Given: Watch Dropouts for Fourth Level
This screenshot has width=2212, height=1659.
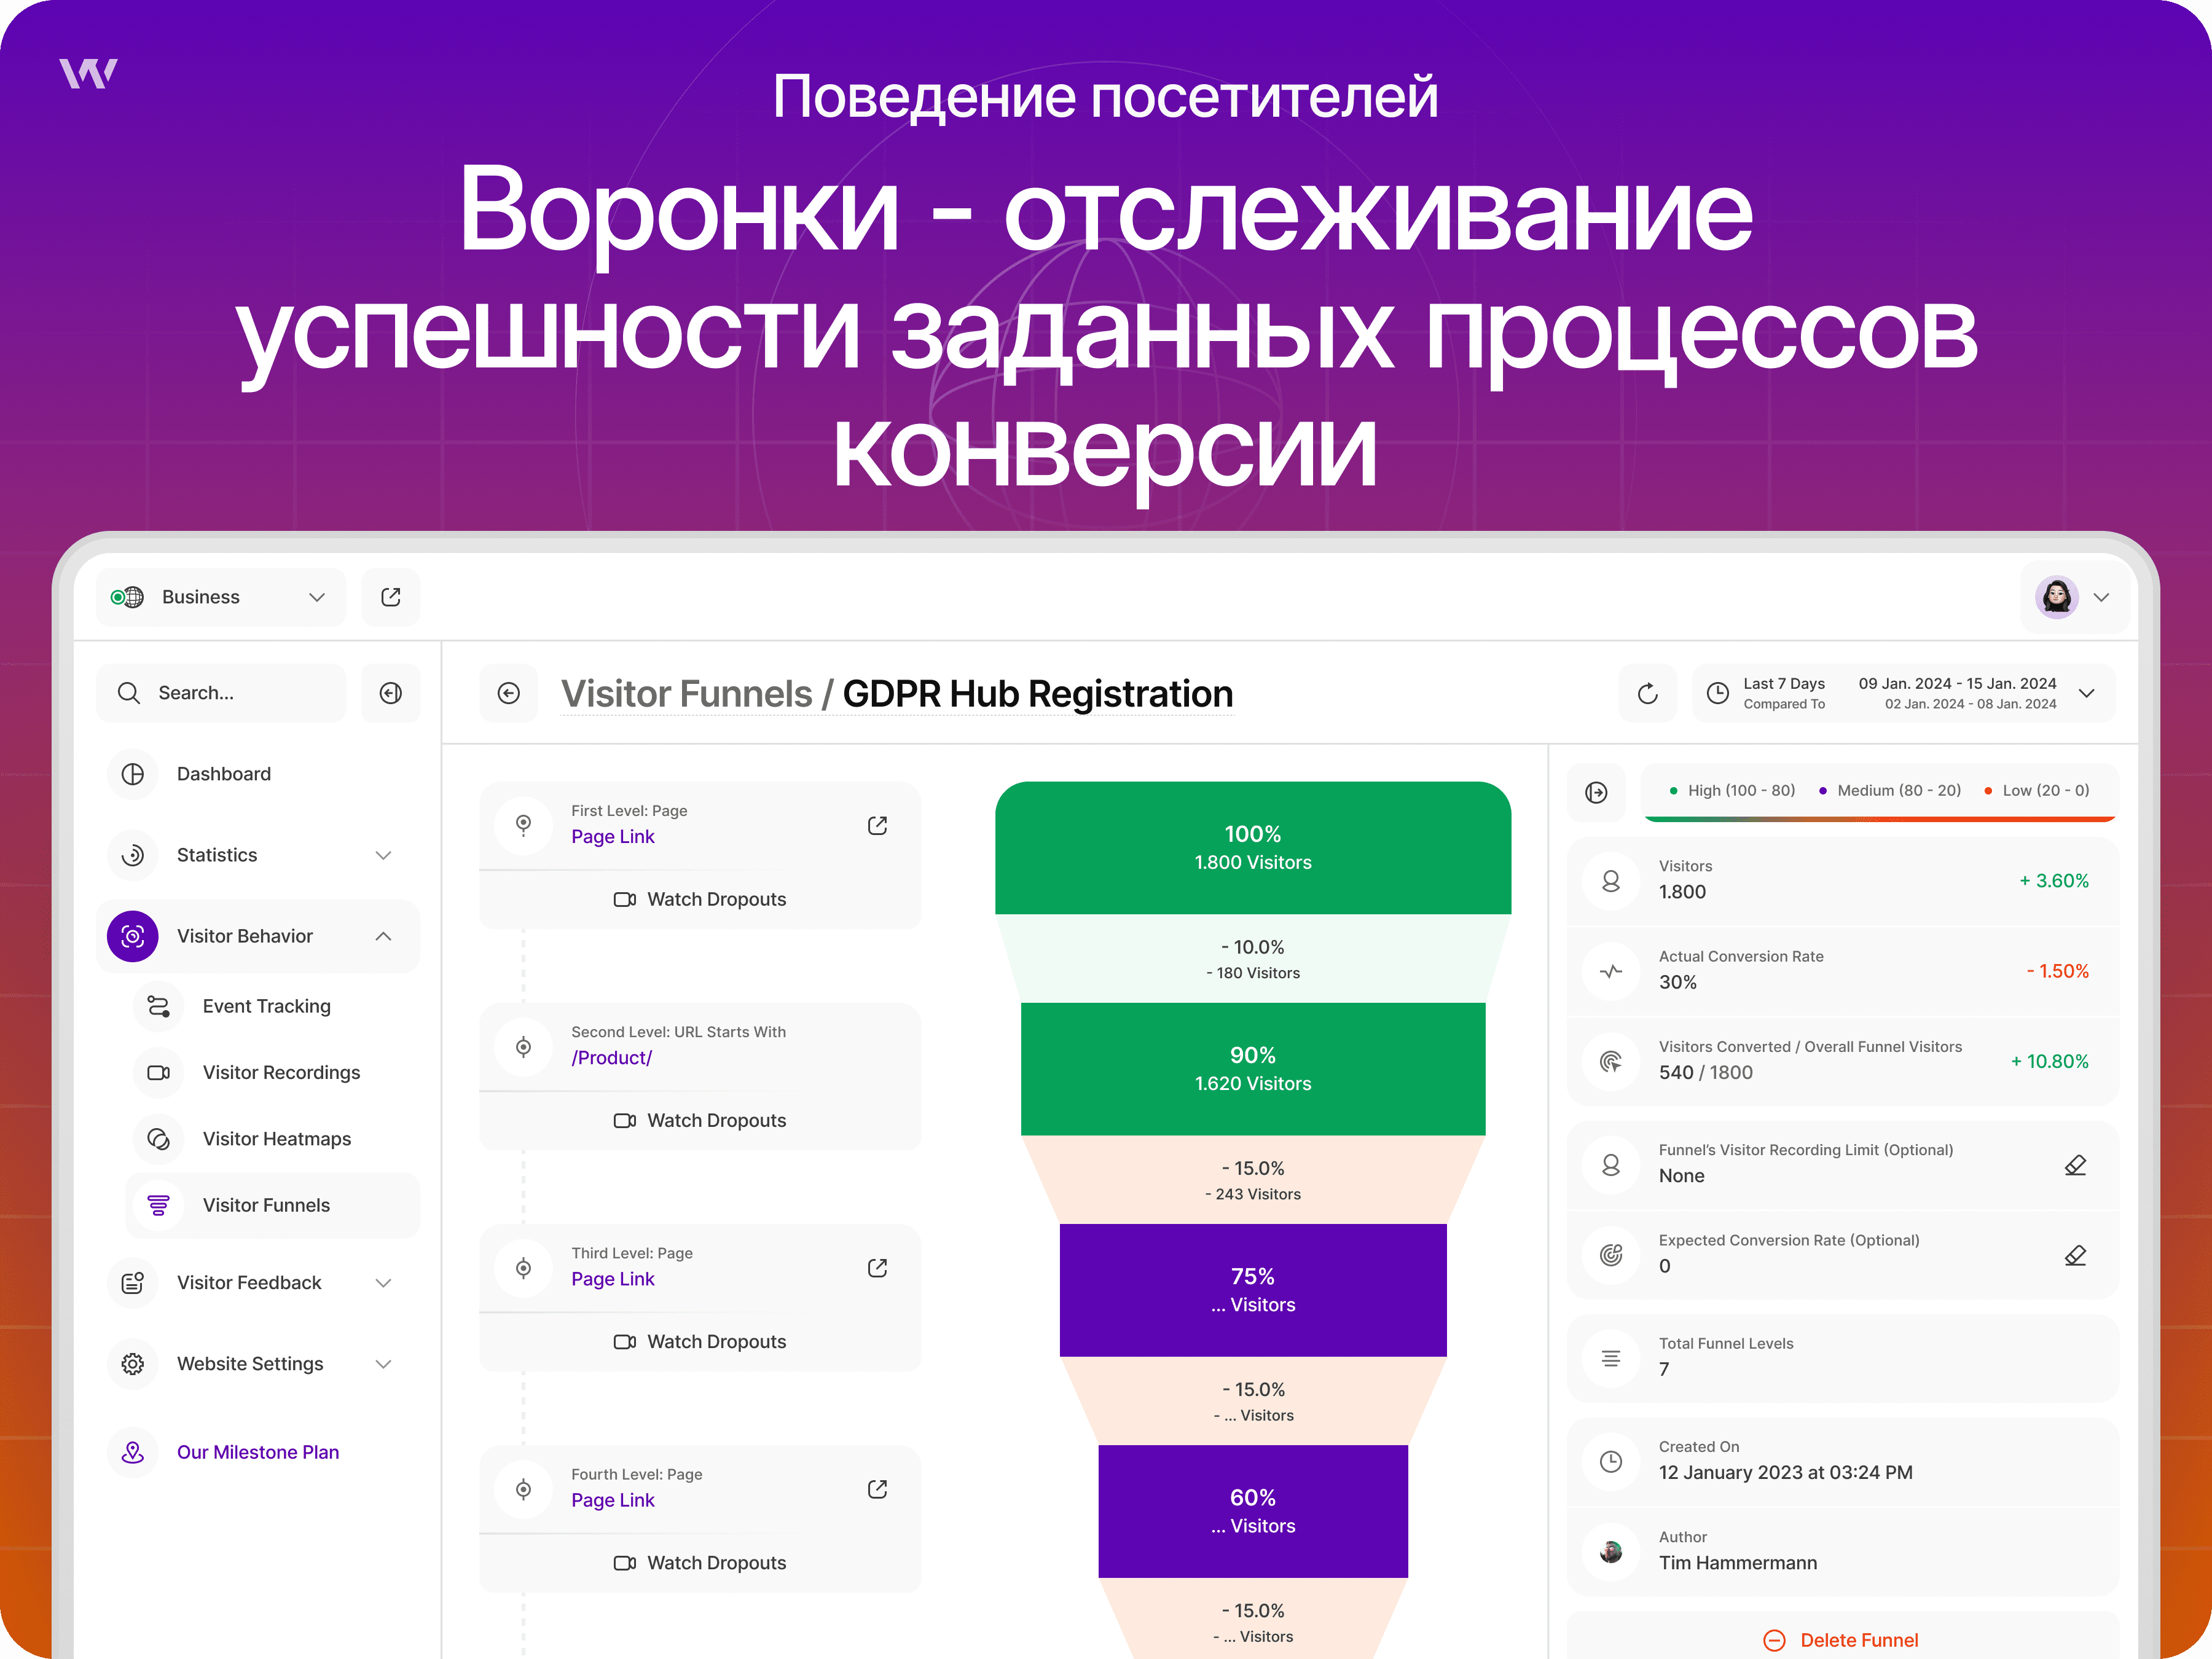Looking at the screenshot, I should [700, 1562].
